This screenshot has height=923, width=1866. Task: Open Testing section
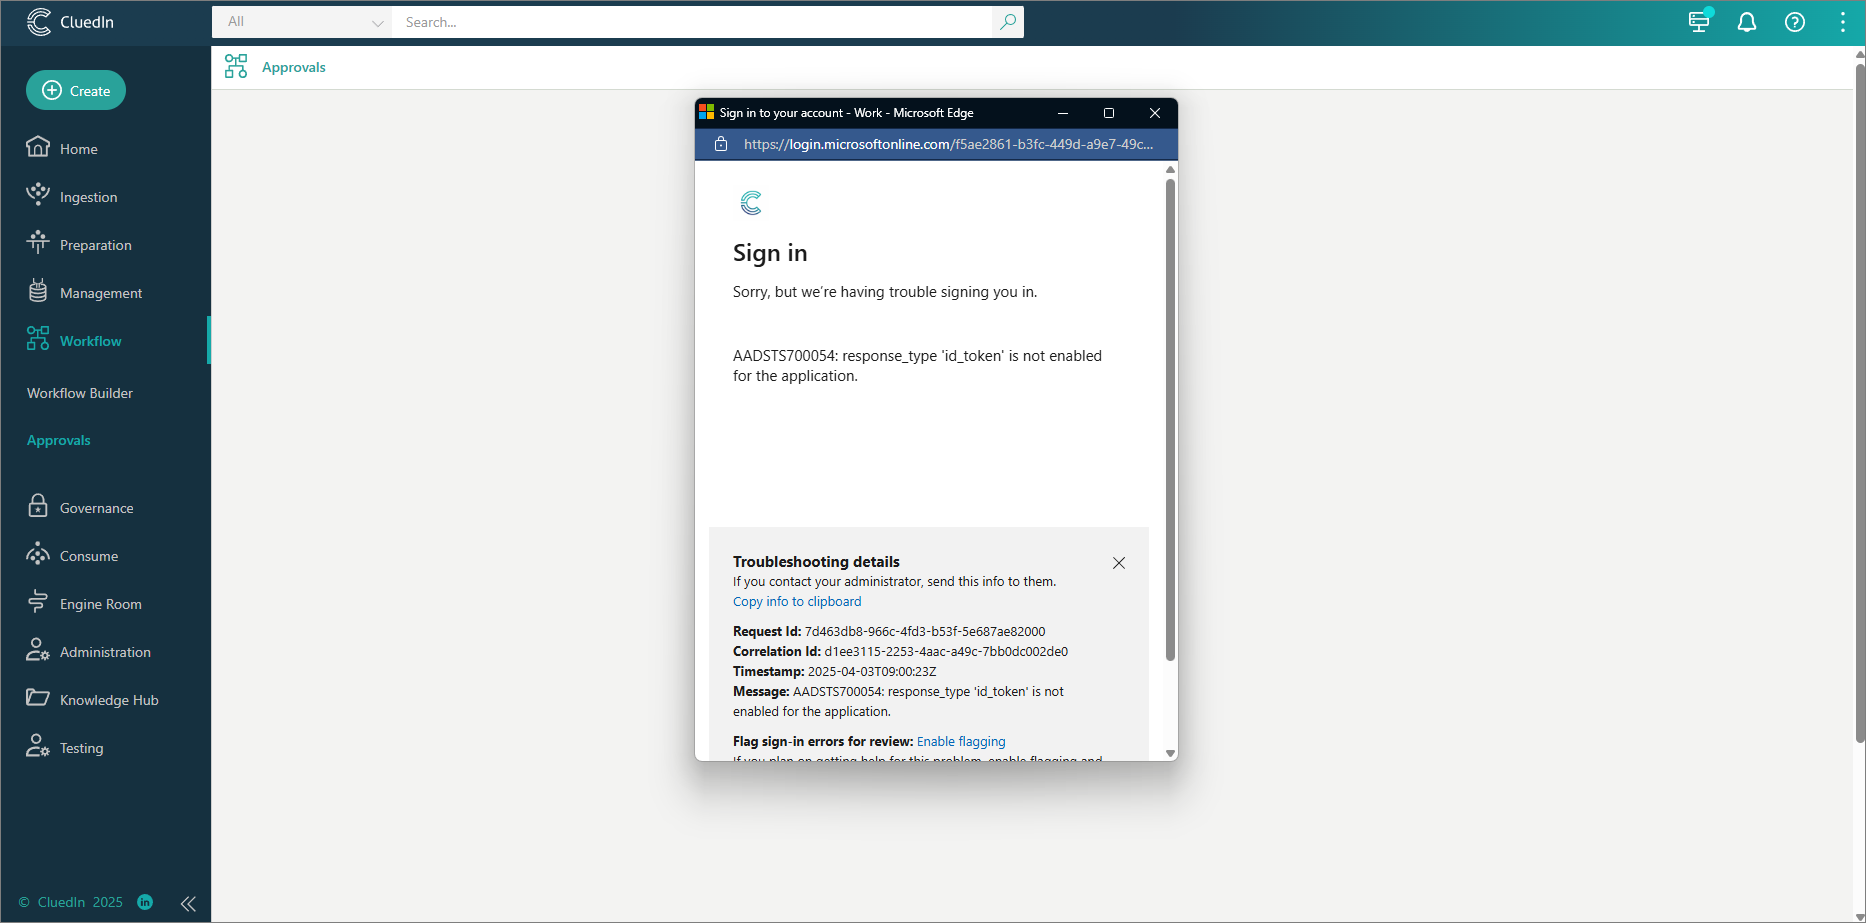(82, 748)
